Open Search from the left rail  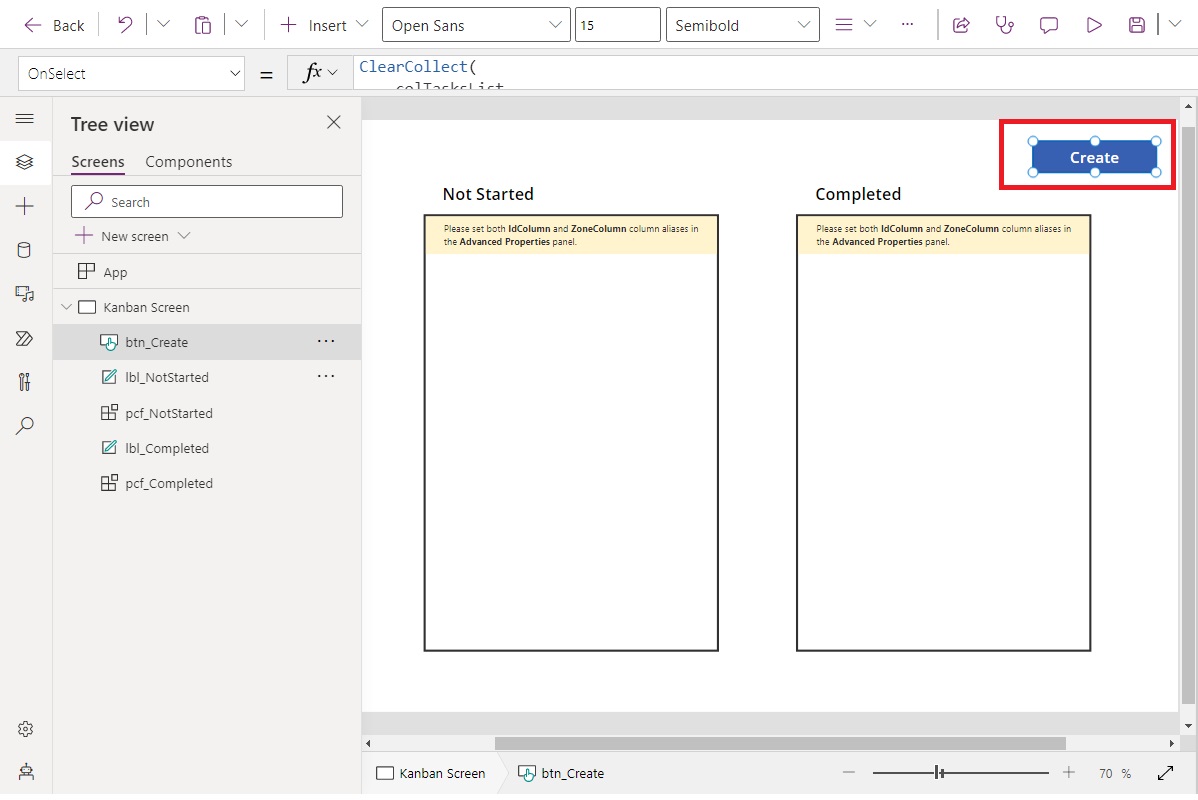click(x=25, y=426)
